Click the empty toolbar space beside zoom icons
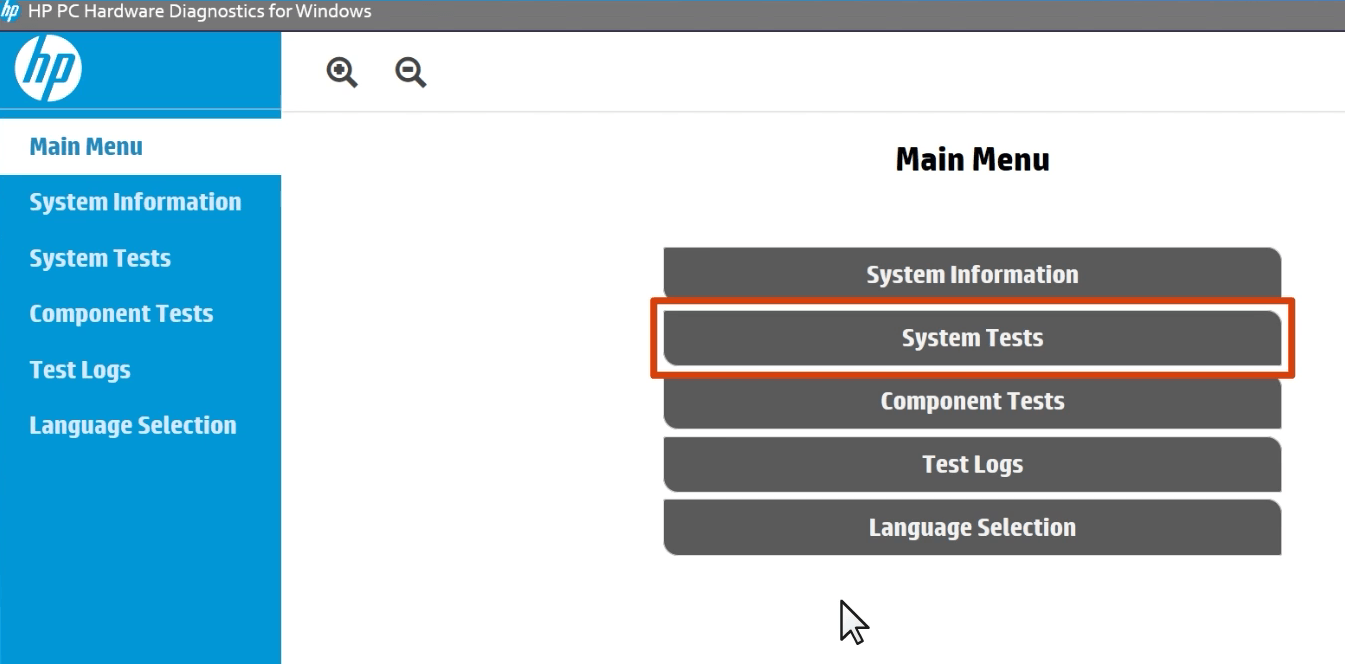 tap(800, 72)
